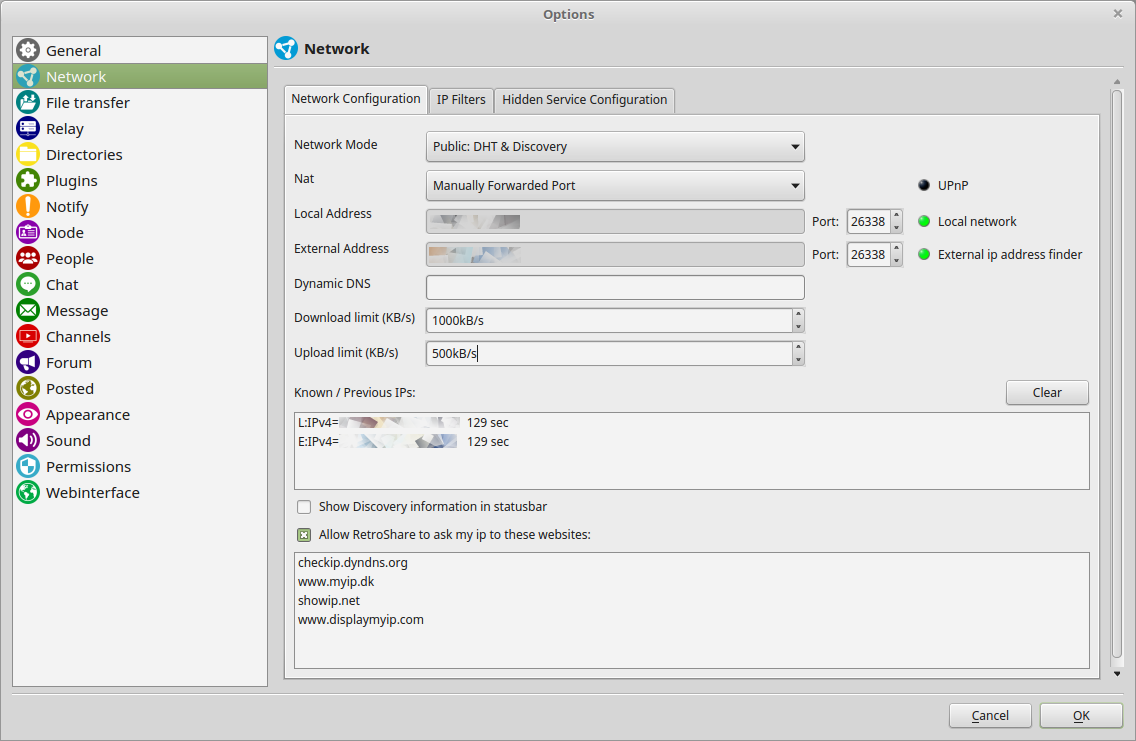Click the Appearance eye icon
The width and height of the screenshot is (1136, 741).
(28, 414)
